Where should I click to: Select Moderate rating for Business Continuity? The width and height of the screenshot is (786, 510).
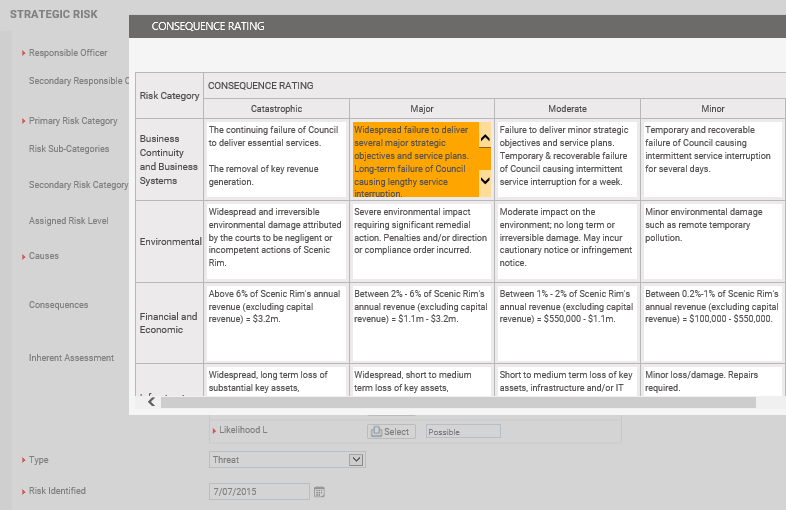click(x=567, y=159)
